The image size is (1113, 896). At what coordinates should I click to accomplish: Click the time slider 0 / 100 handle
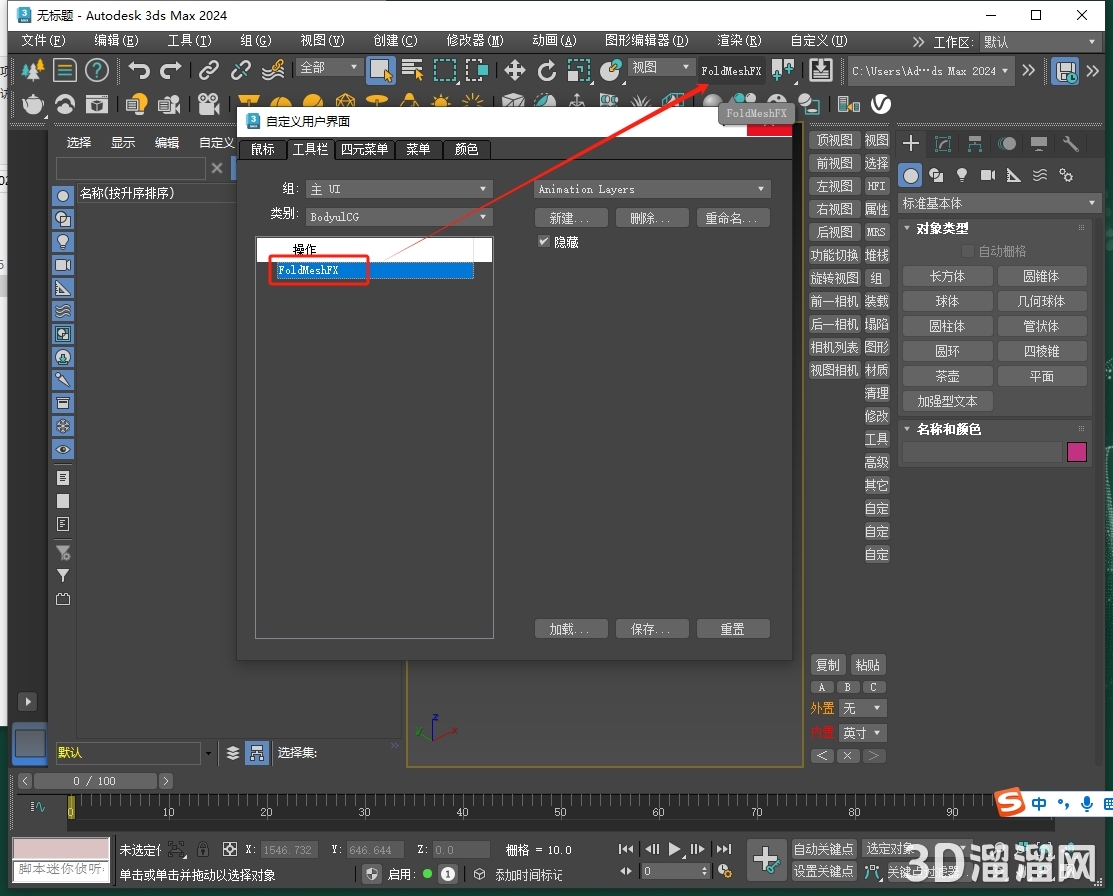[x=95, y=781]
